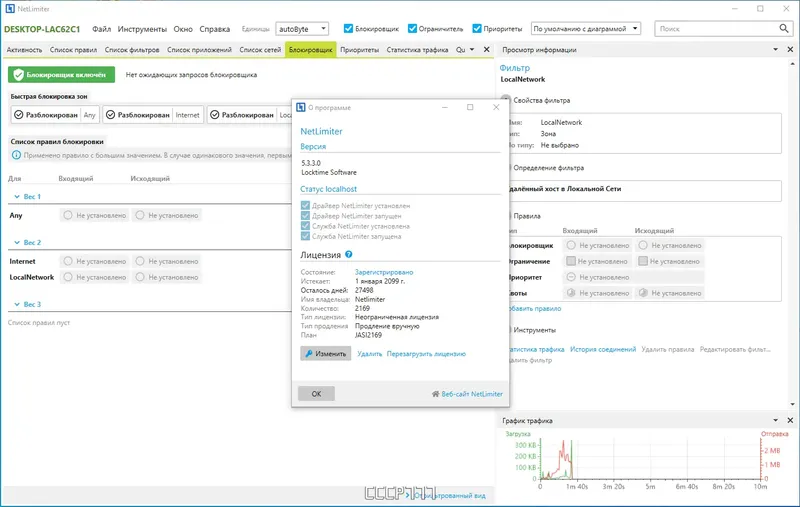800x507 pixels.
Task: Click the home icon next to the website link
Action: (x=435, y=394)
